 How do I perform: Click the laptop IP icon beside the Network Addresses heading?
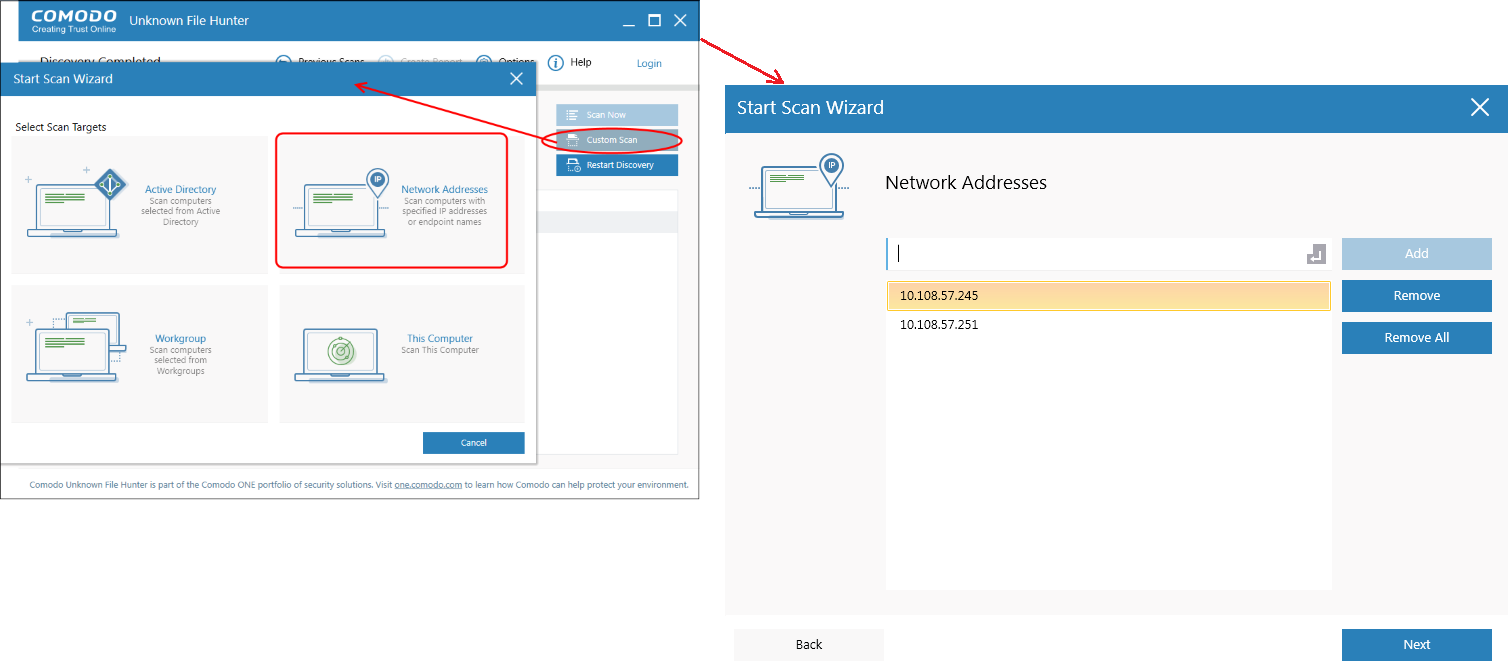[800, 186]
